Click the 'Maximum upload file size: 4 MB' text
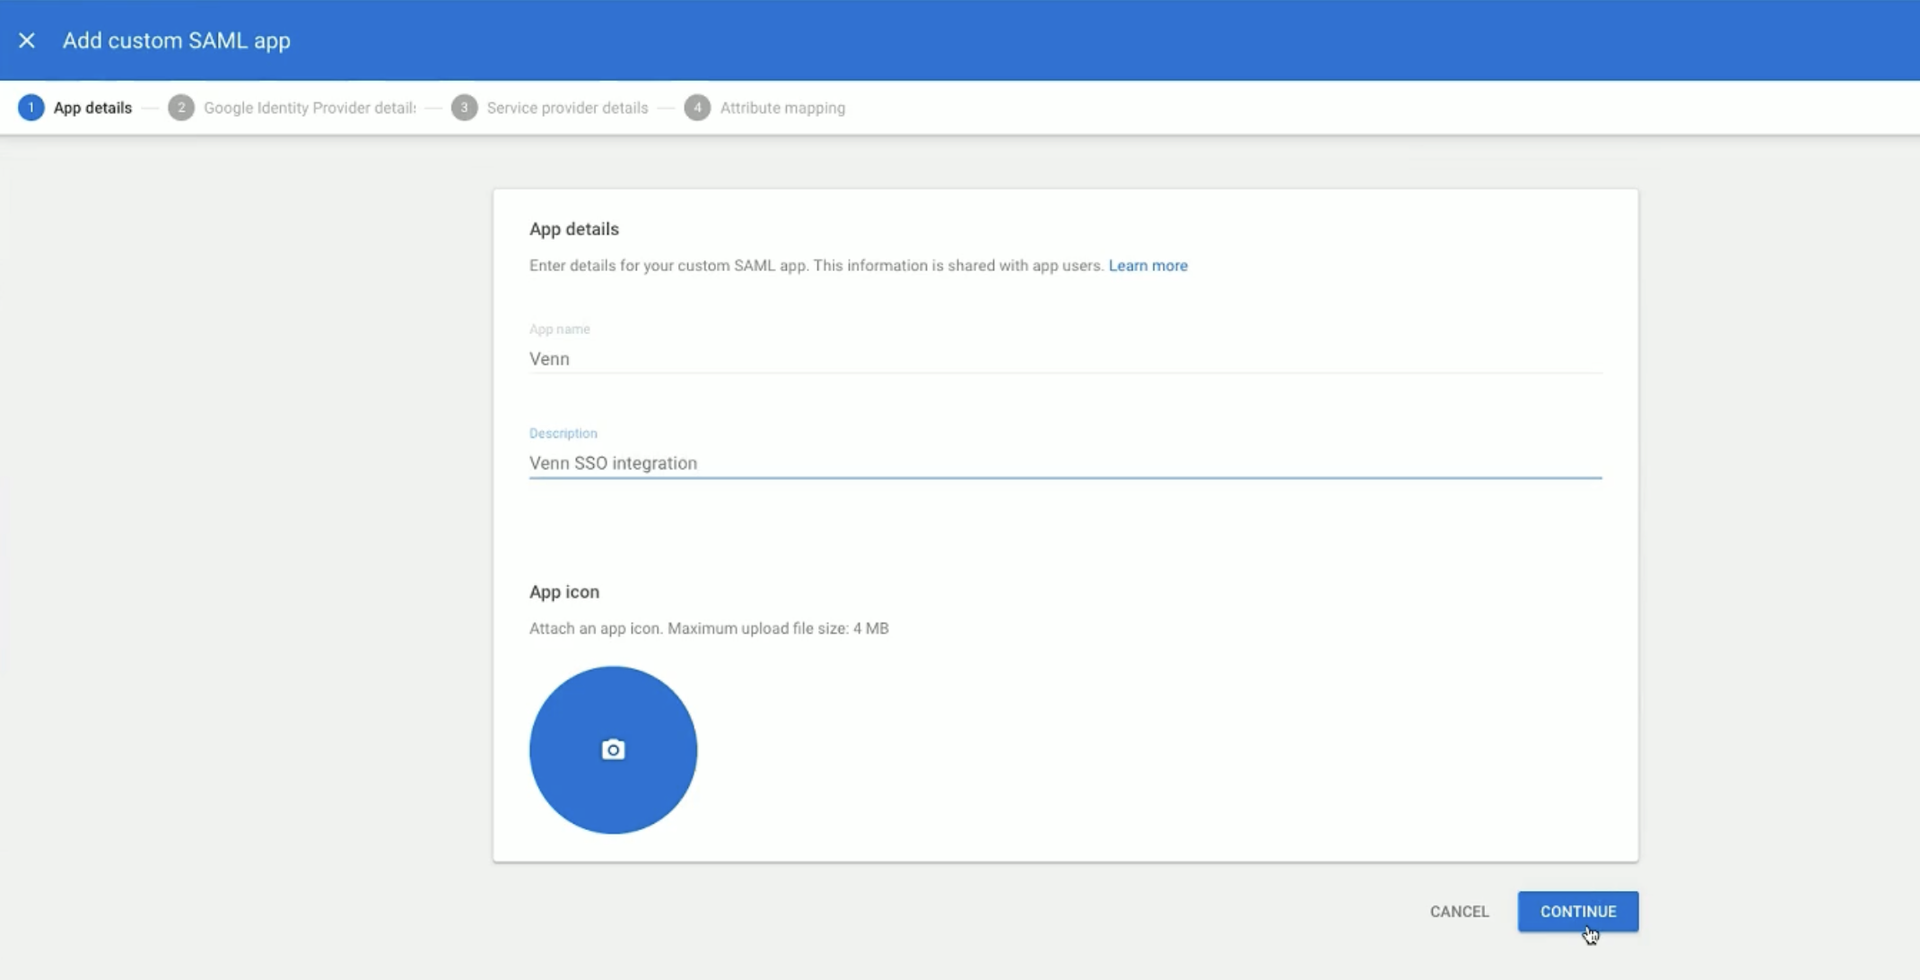1920x980 pixels. (x=778, y=629)
